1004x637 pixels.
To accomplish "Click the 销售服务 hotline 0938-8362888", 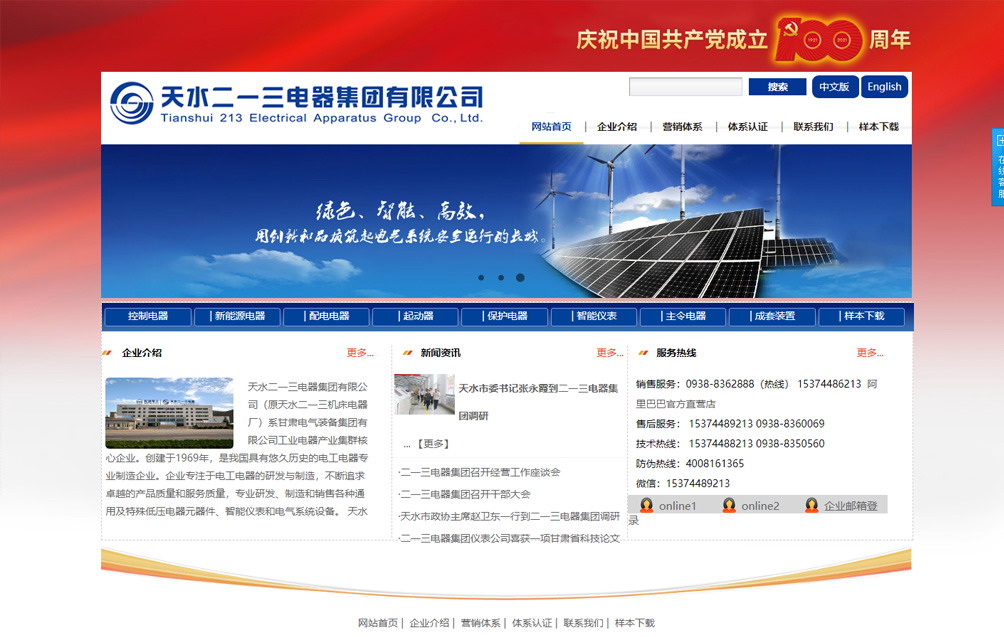I will coord(720,384).
